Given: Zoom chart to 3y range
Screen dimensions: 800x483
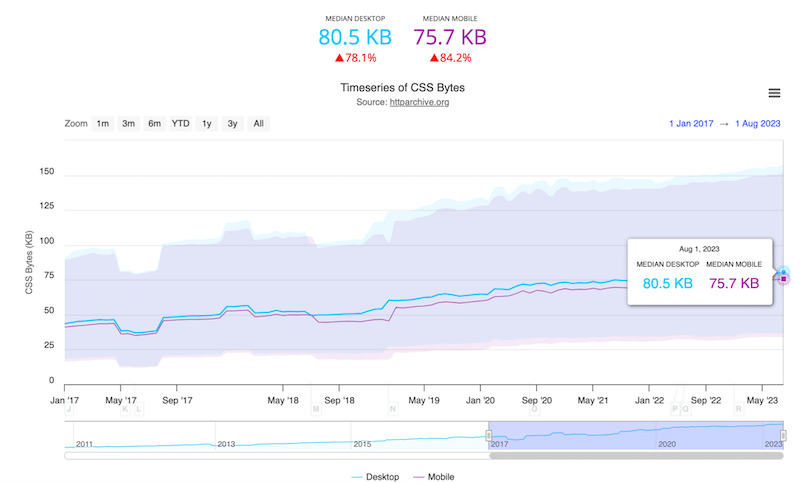Looking at the screenshot, I should click(x=232, y=124).
